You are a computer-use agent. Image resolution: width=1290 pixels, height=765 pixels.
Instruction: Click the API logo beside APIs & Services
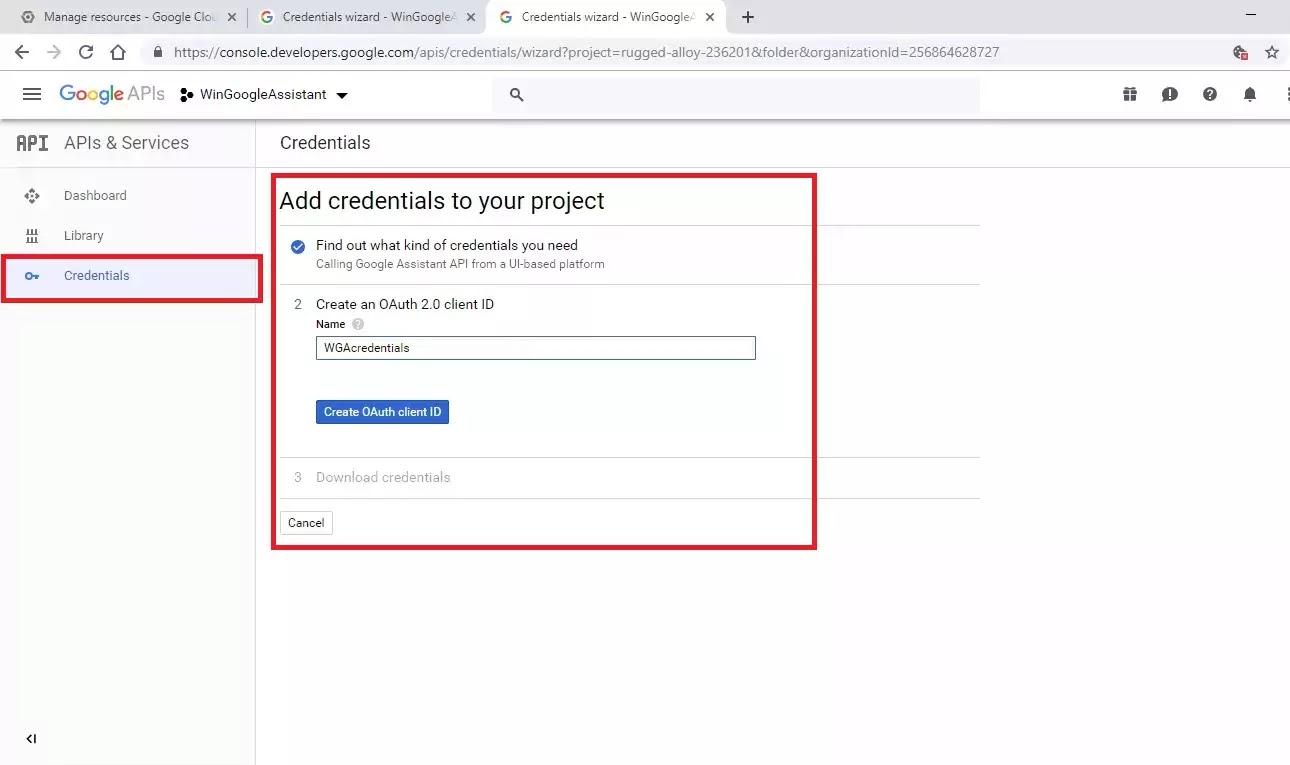(x=32, y=143)
